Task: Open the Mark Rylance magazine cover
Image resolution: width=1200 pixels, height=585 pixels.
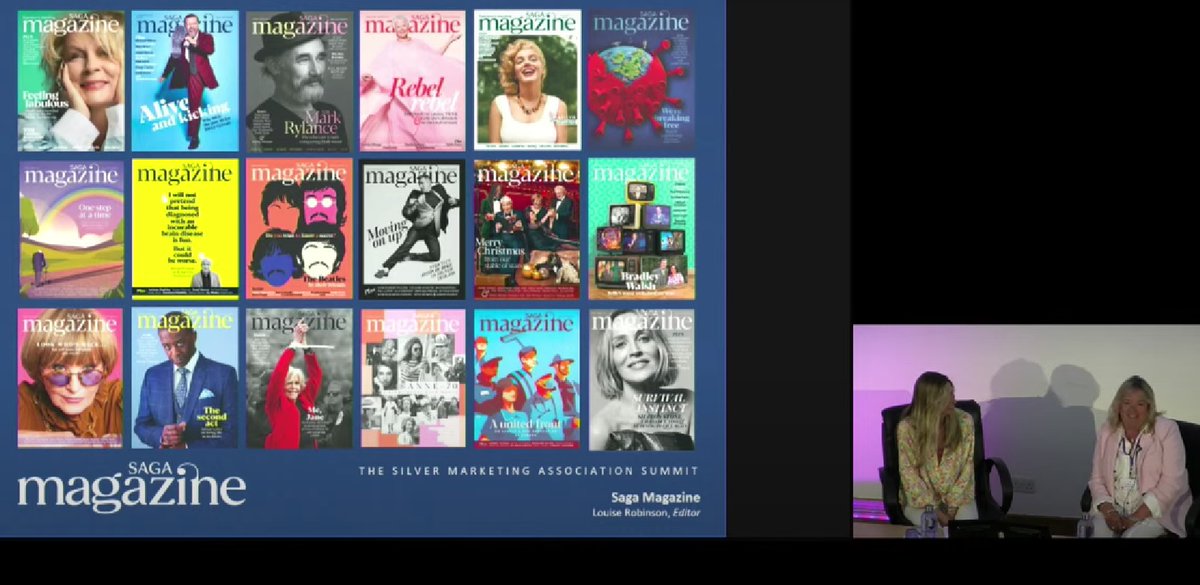Action: [x=299, y=81]
